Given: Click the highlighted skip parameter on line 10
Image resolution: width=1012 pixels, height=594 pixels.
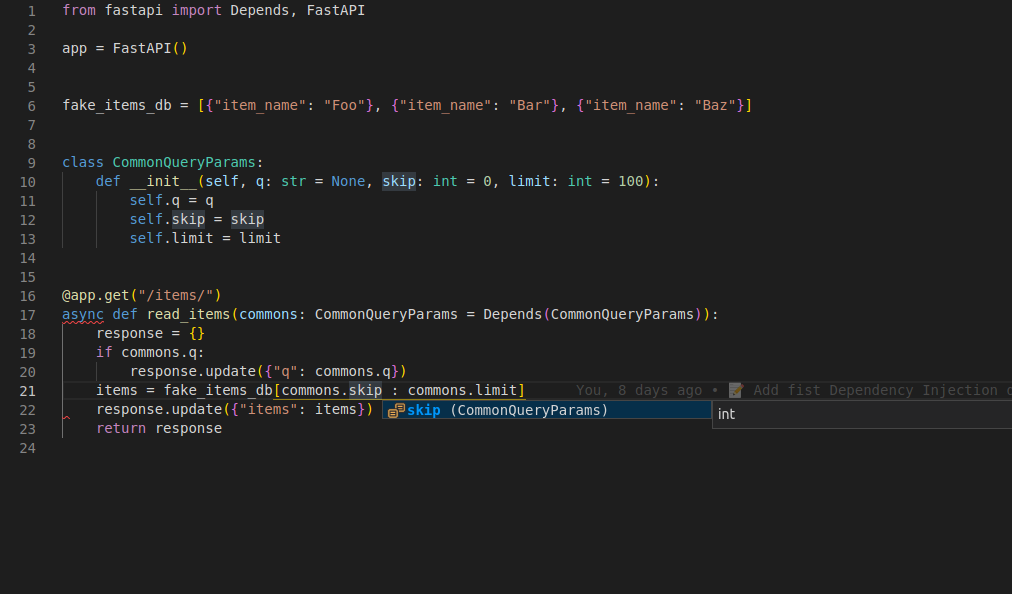Looking at the screenshot, I should (399, 181).
